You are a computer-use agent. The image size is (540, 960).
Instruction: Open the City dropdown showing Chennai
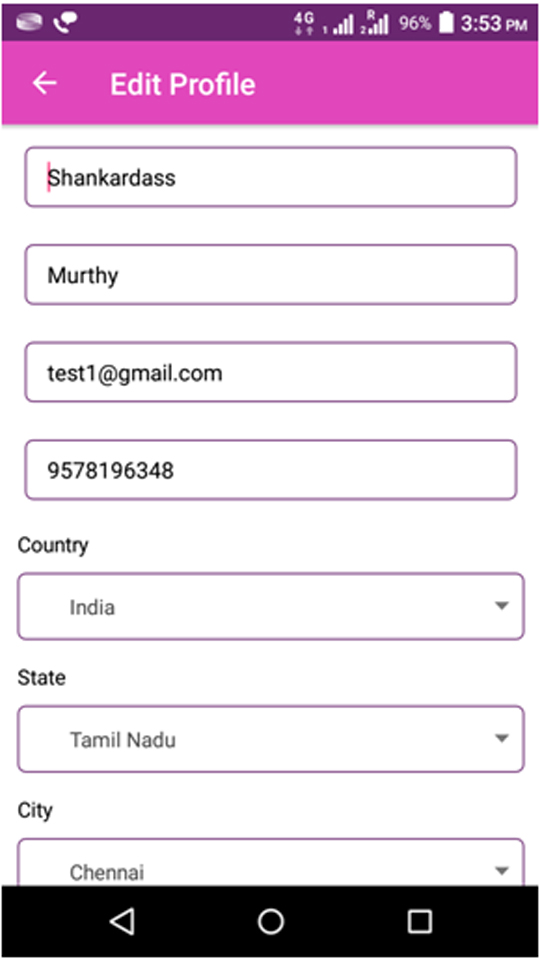pyautogui.click(x=271, y=862)
